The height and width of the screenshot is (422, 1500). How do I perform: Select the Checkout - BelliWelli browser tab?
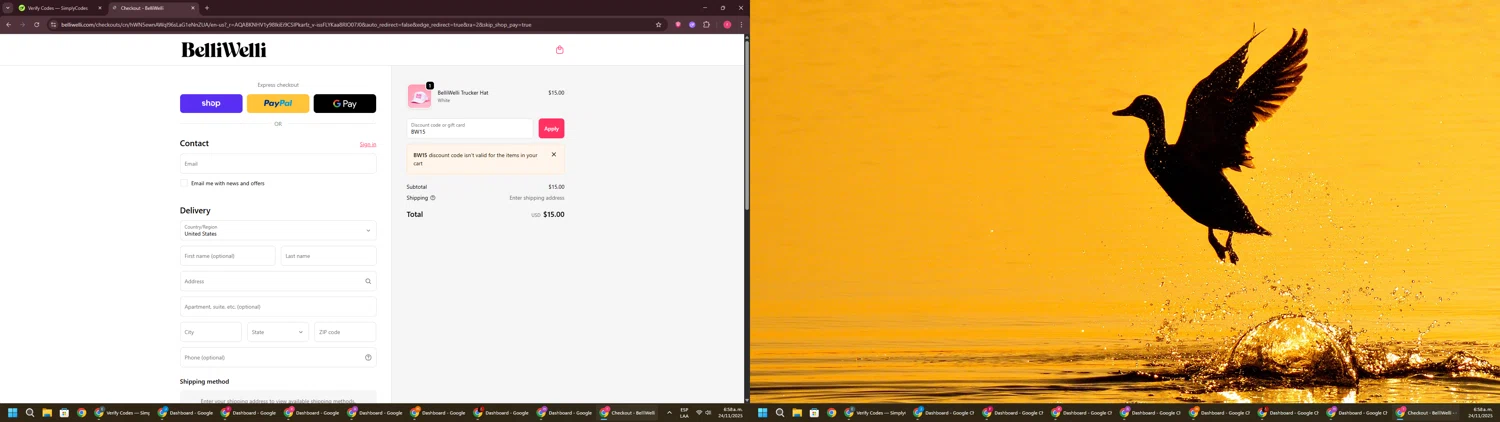(x=153, y=8)
